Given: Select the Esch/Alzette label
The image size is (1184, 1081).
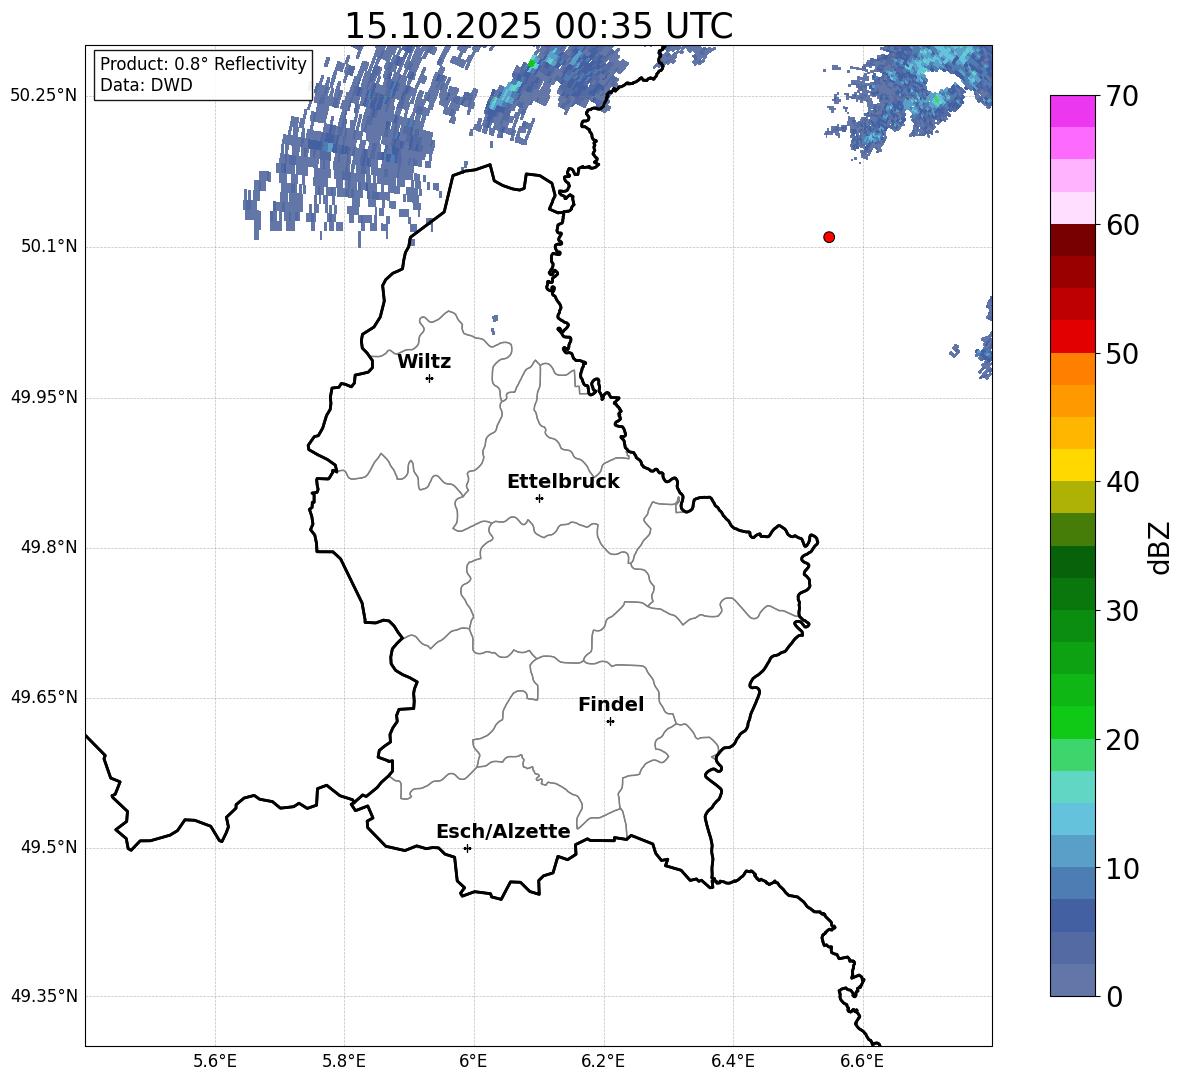Looking at the screenshot, I should tap(503, 831).
